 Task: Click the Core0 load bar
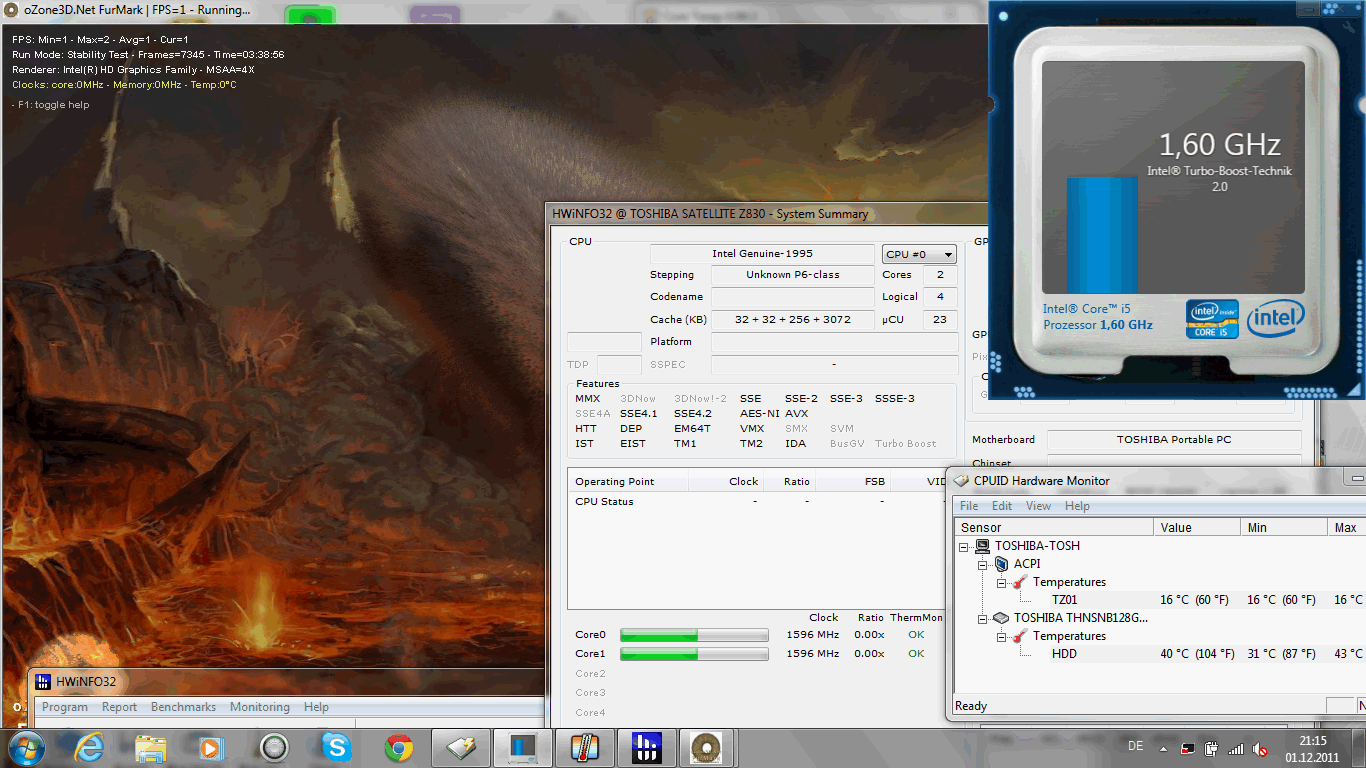point(694,635)
